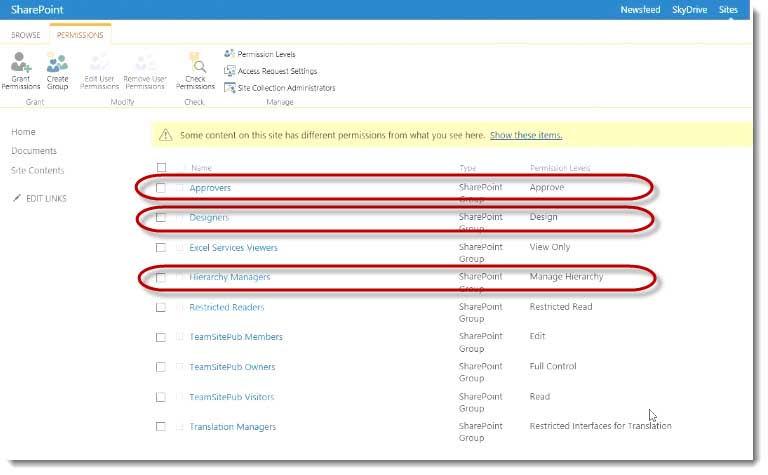Check the TeamSitePub Visitors checkbox
The height and width of the screenshot is (475, 768).
tap(161, 397)
